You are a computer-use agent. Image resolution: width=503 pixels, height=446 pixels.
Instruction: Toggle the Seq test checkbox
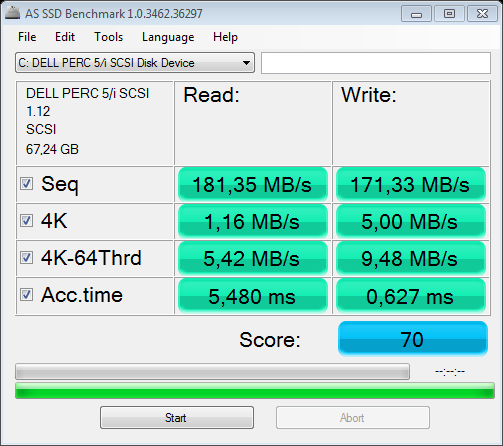pyautogui.click(x=26, y=184)
